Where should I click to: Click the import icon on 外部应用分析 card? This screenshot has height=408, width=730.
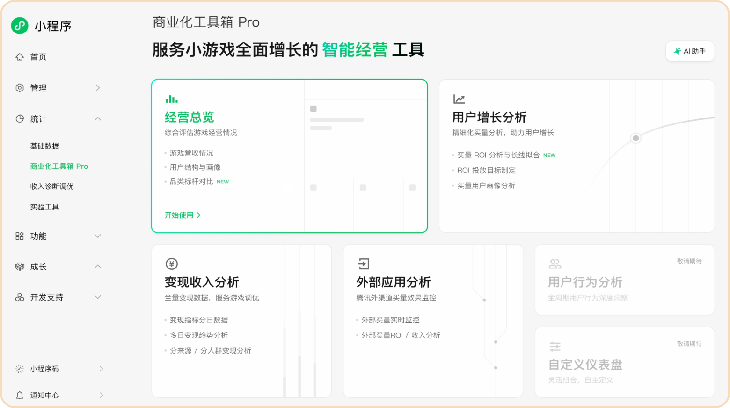coord(363,264)
